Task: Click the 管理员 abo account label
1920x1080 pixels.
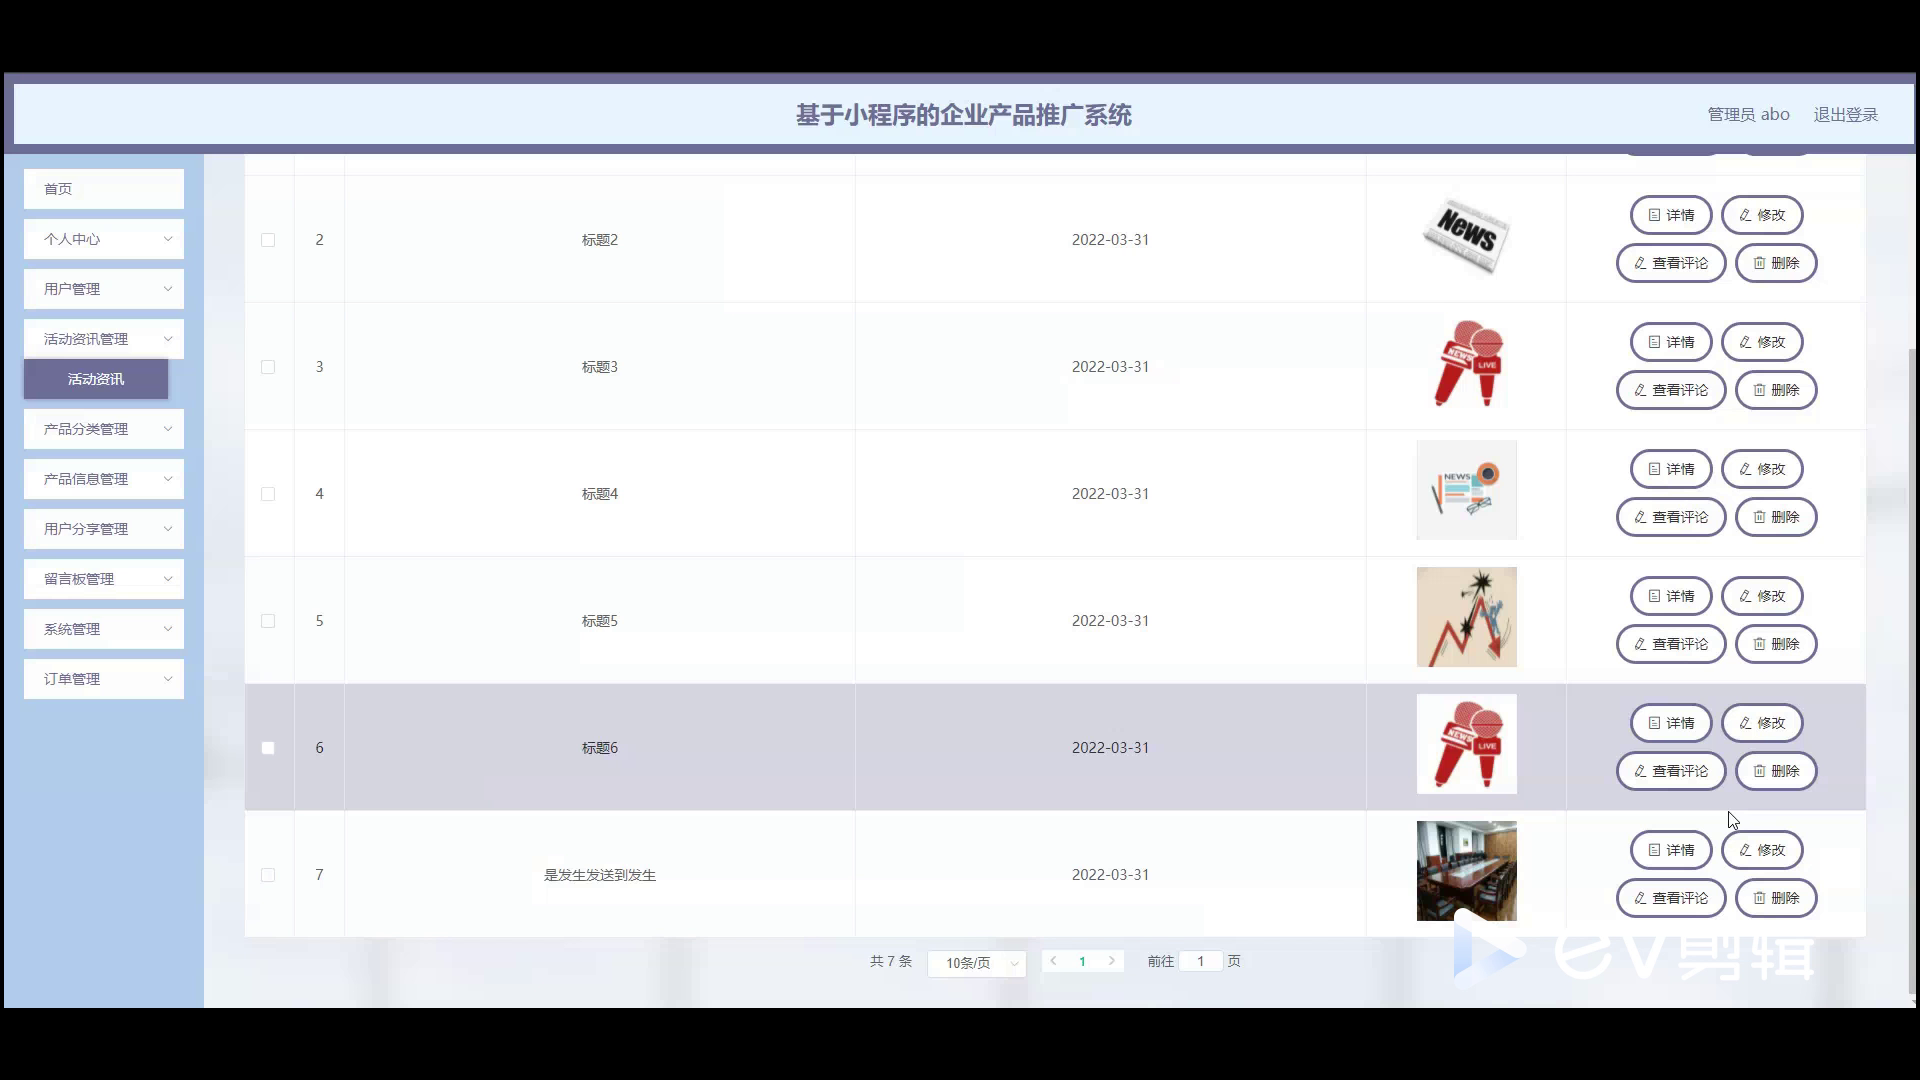Action: point(1748,115)
